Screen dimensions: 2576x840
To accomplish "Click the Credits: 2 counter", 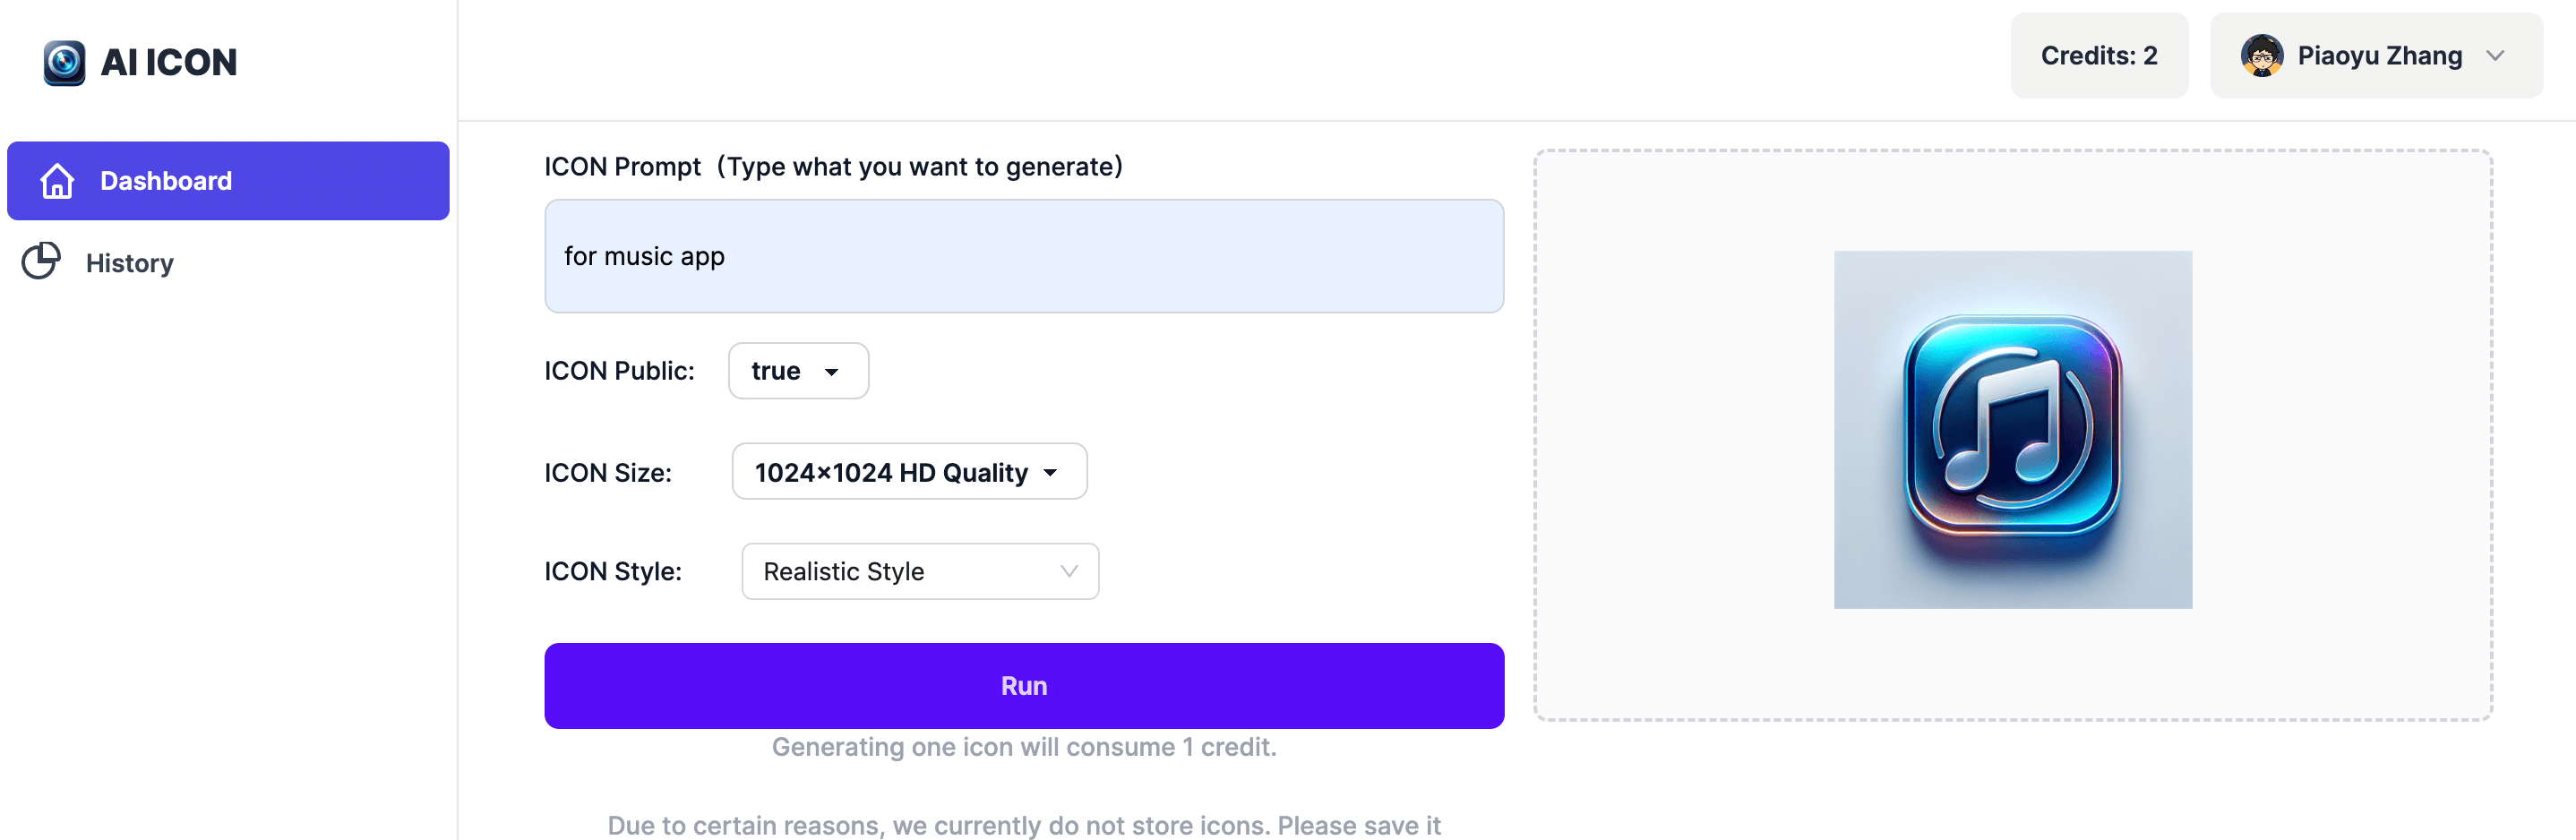I will (x=2099, y=55).
